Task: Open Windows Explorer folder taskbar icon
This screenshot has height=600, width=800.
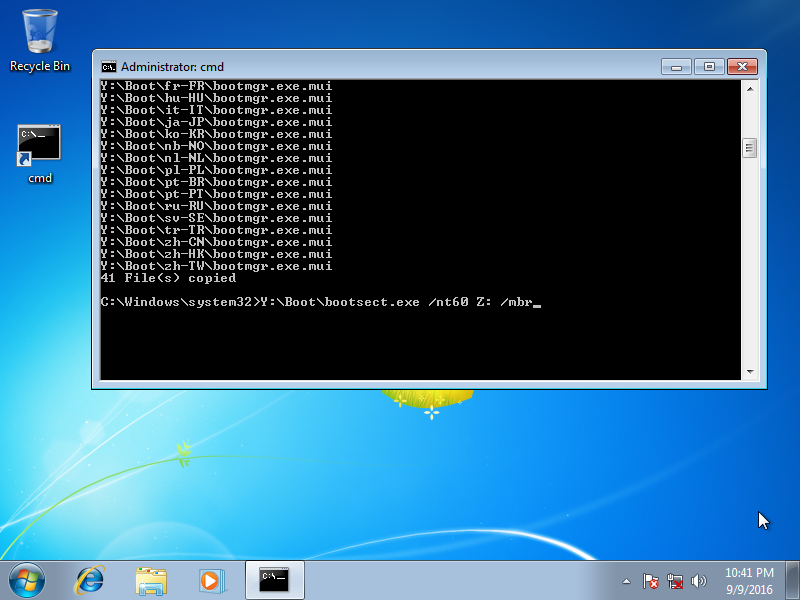Action: (x=151, y=581)
